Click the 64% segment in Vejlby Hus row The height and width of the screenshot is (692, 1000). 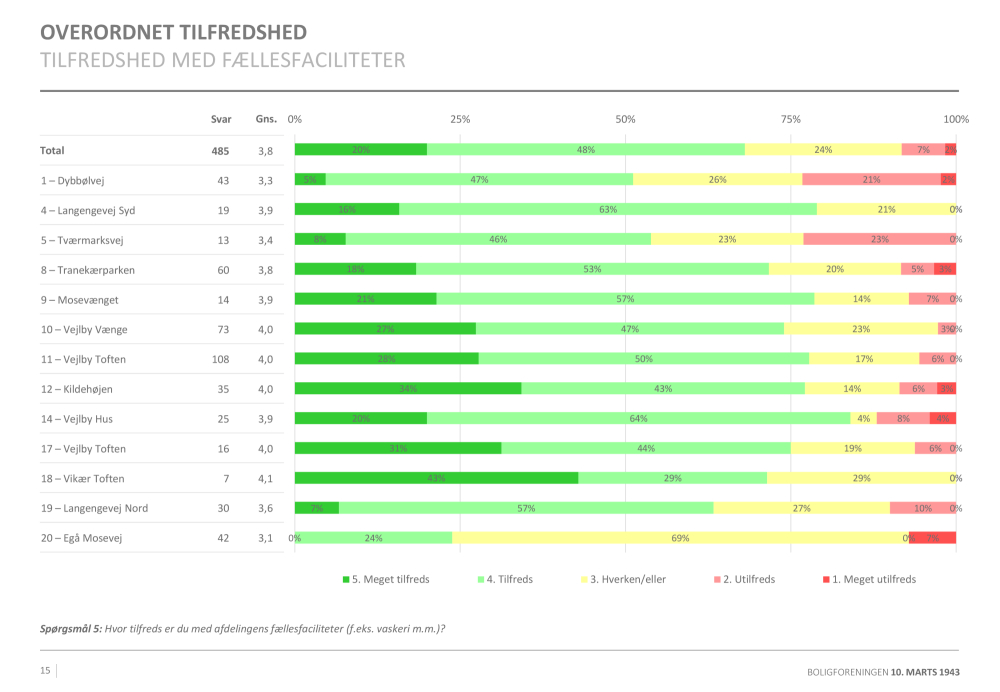click(x=638, y=418)
